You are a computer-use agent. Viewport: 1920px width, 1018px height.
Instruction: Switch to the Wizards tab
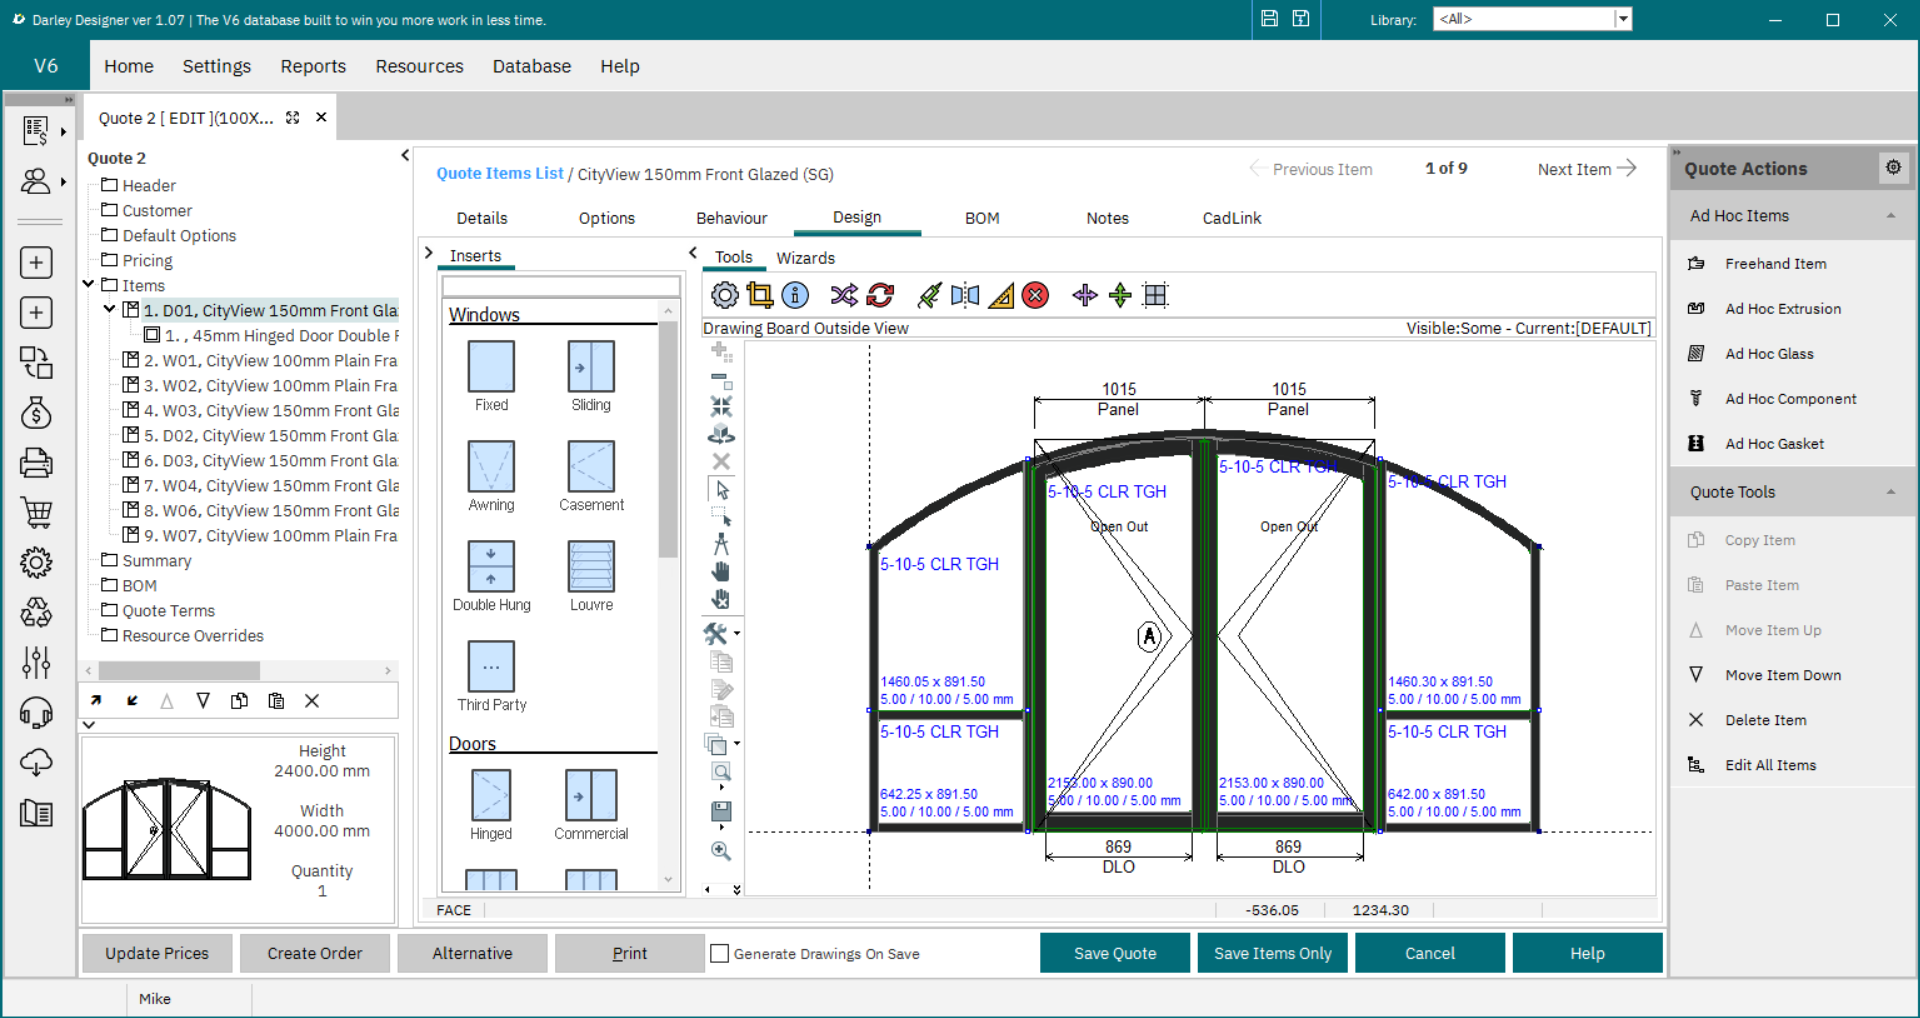tap(805, 258)
